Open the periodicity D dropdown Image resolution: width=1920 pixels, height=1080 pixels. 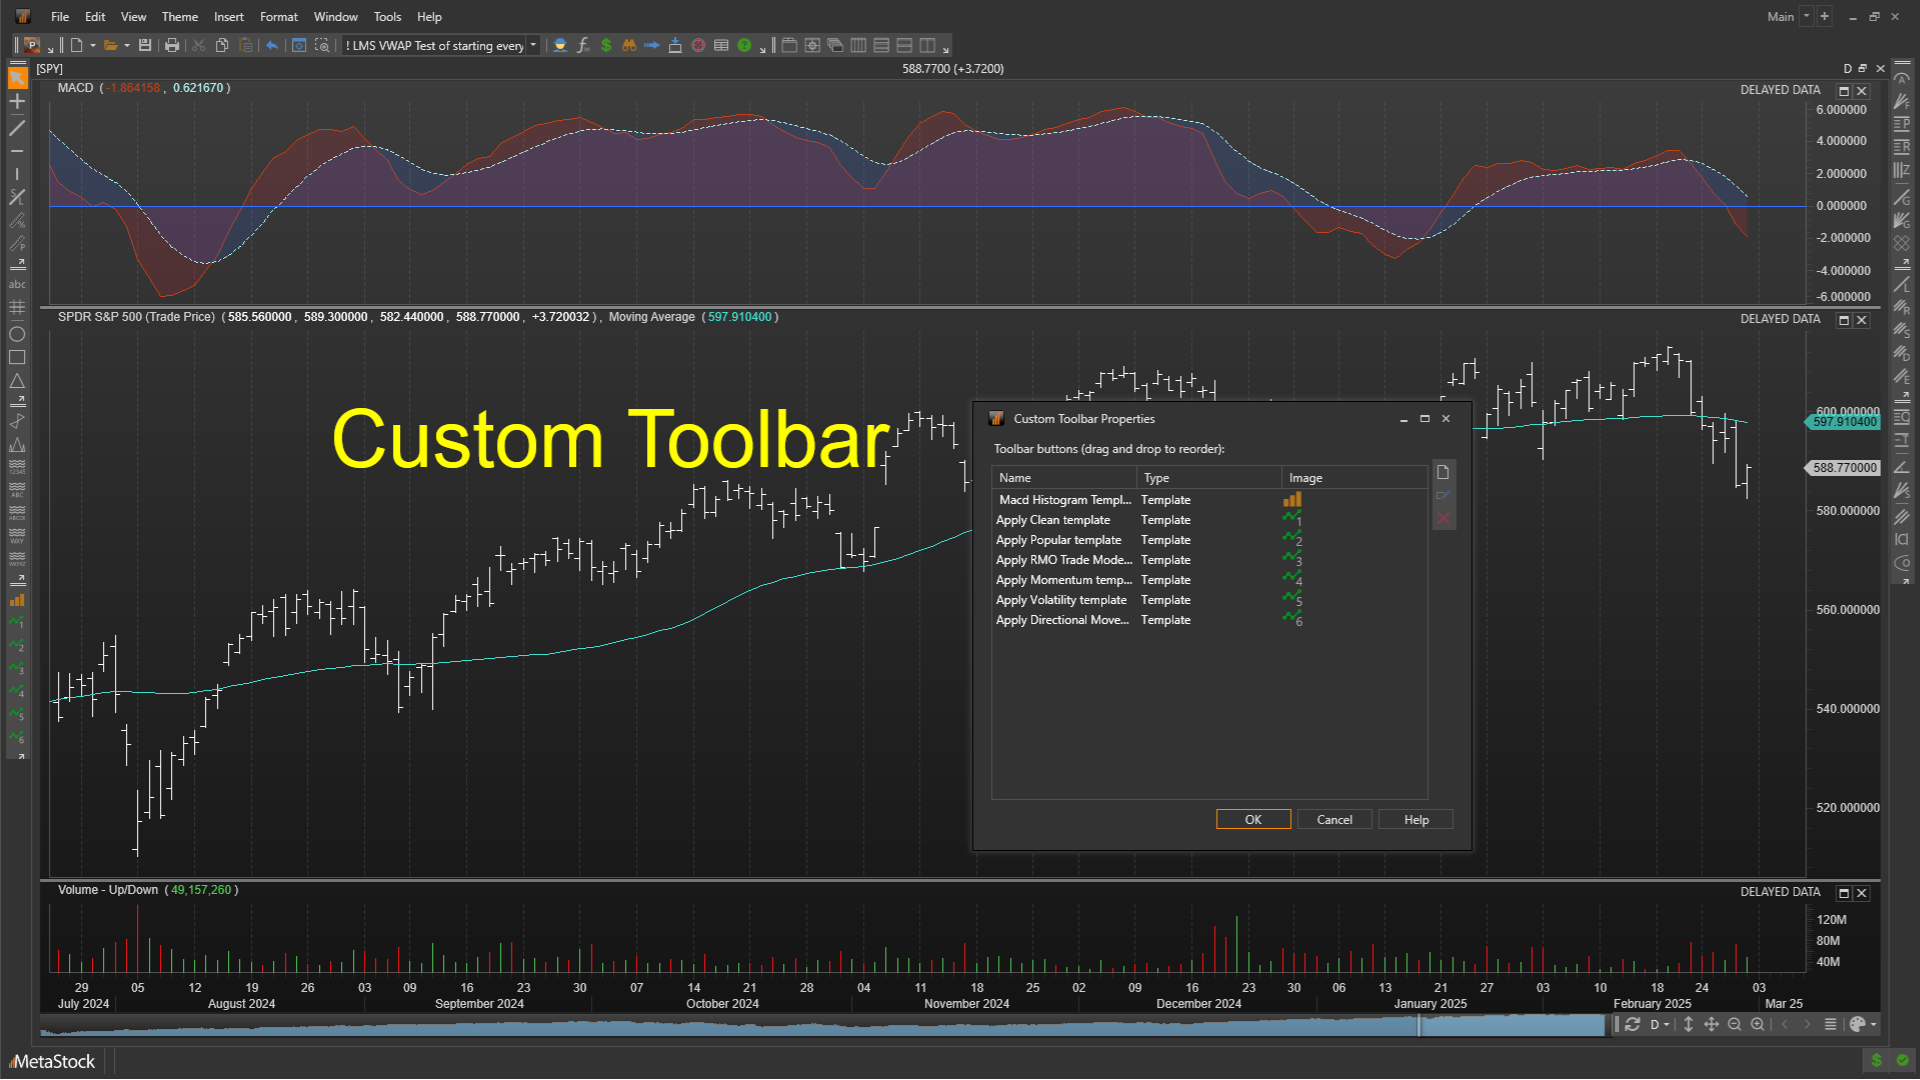tap(1658, 1024)
